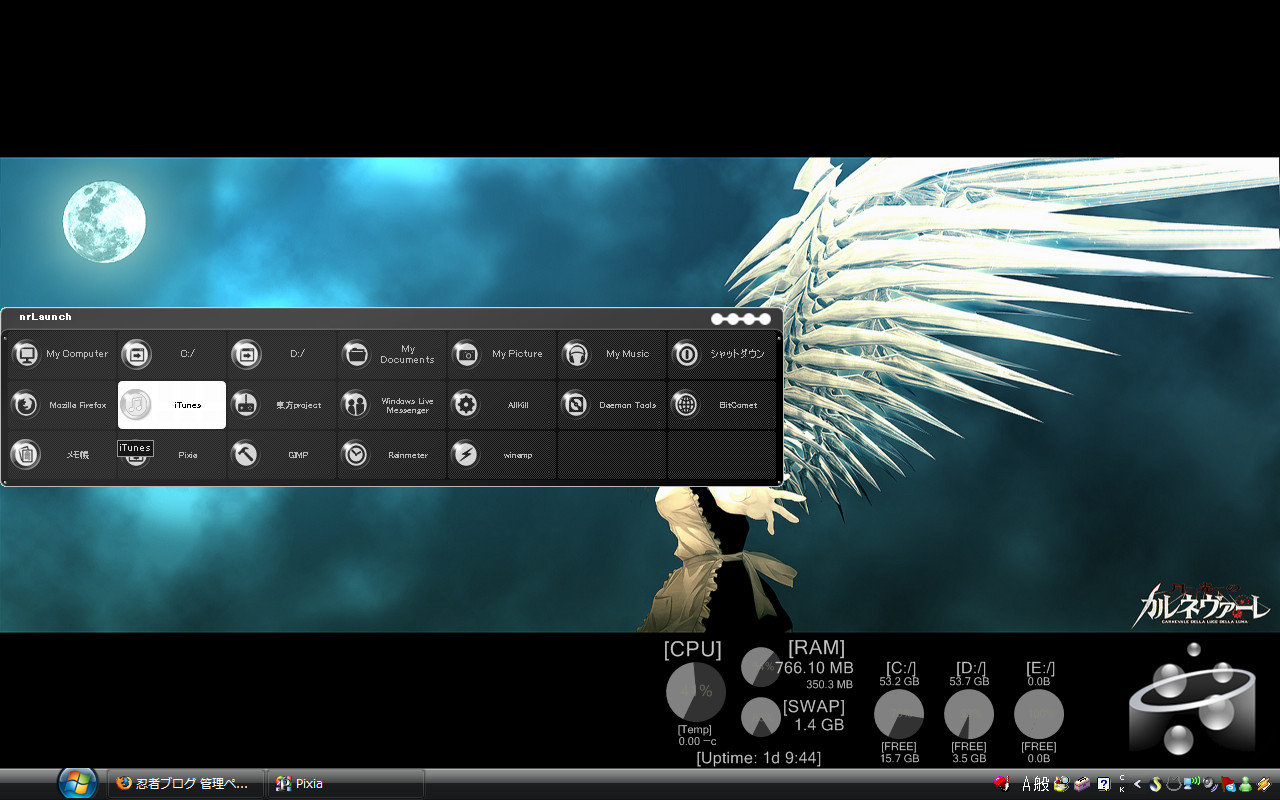Open the orange Winamp lightning tray icon
1280x800 pixels.
pyautogui.click(x=1264, y=784)
